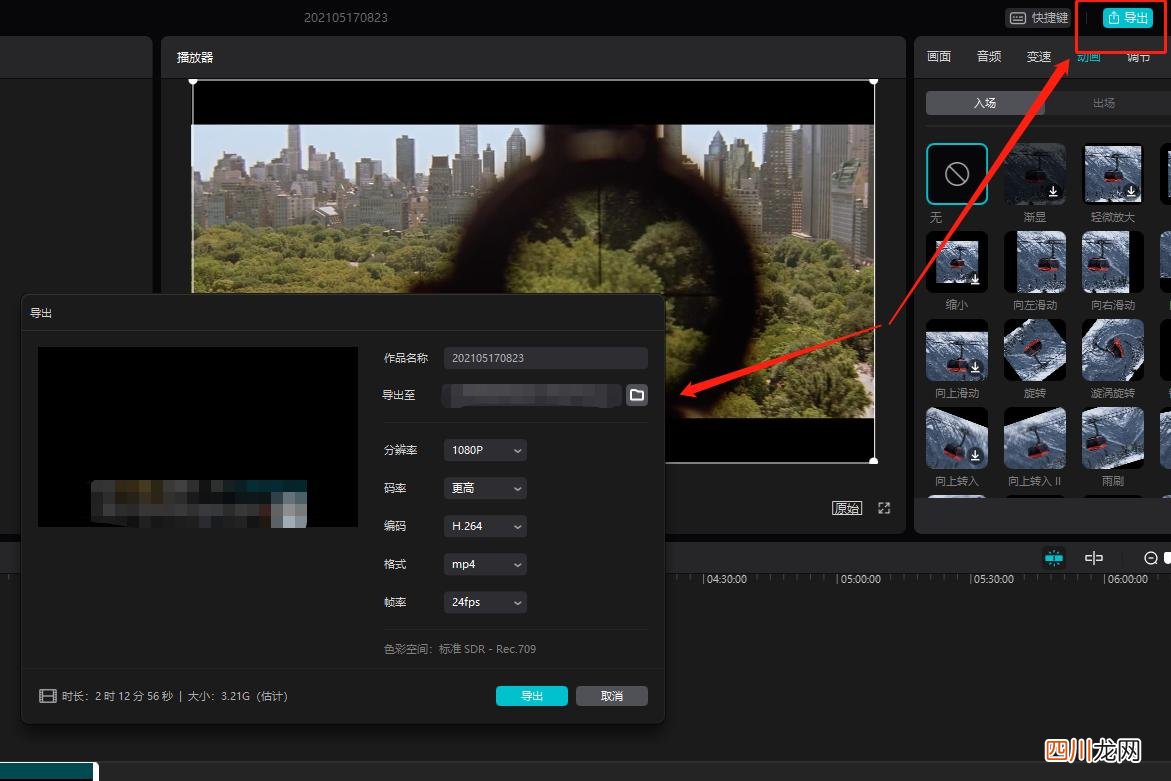Select the 向右滑动 animation thumbnail
This screenshot has width=1171, height=781.
(1113, 262)
